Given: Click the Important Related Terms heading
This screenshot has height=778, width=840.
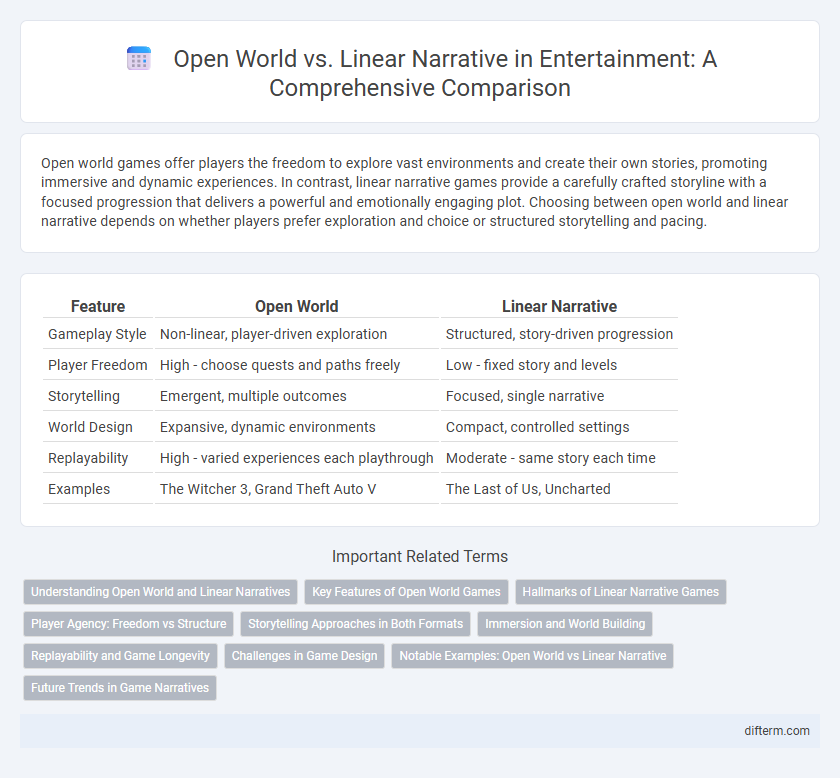Looking at the screenshot, I should tap(419, 556).
